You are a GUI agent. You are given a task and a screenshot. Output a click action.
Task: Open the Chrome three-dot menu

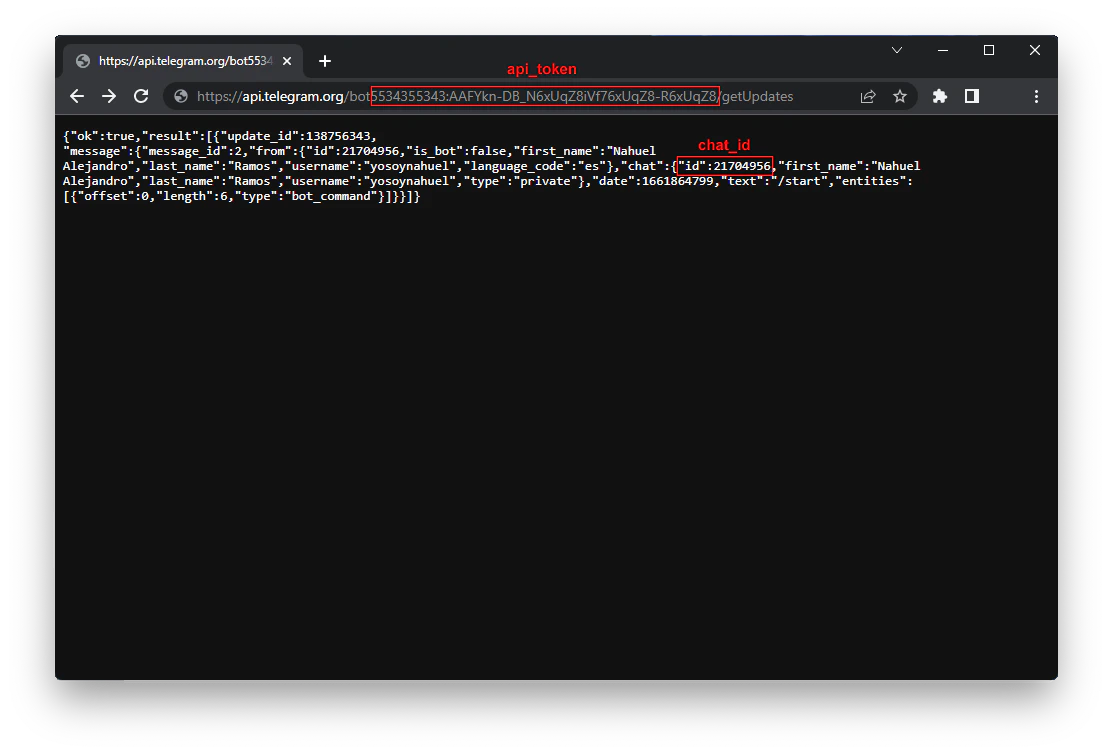1036,96
